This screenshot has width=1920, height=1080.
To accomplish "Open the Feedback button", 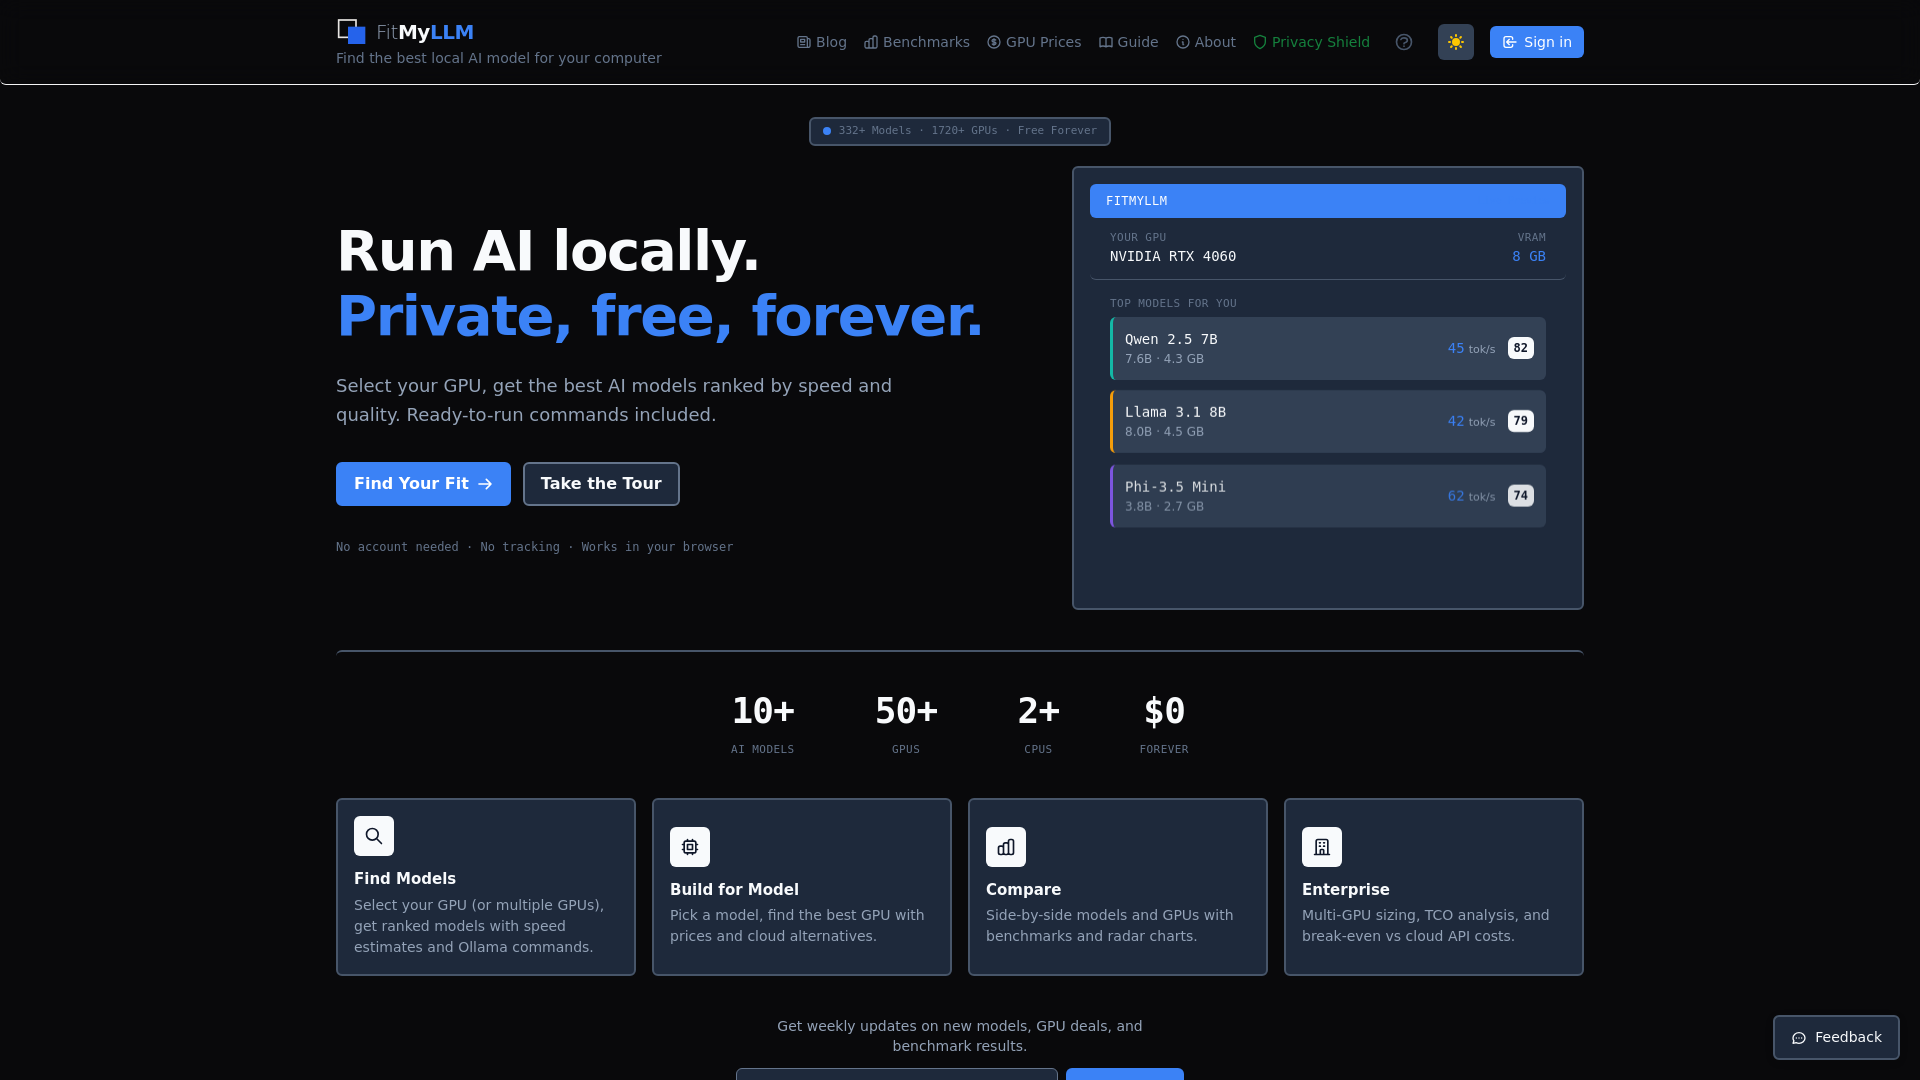I will pyautogui.click(x=1836, y=1037).
